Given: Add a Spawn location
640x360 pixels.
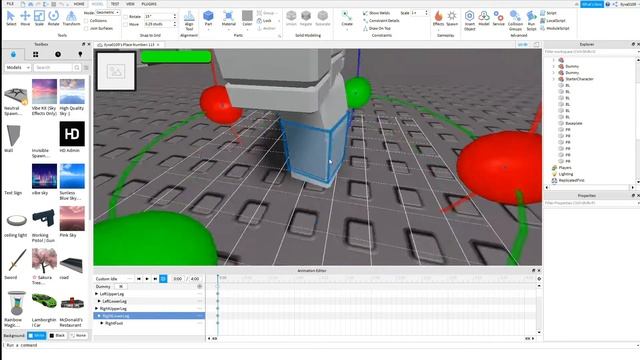Looking at the screenshot, I should pos(452,18).
